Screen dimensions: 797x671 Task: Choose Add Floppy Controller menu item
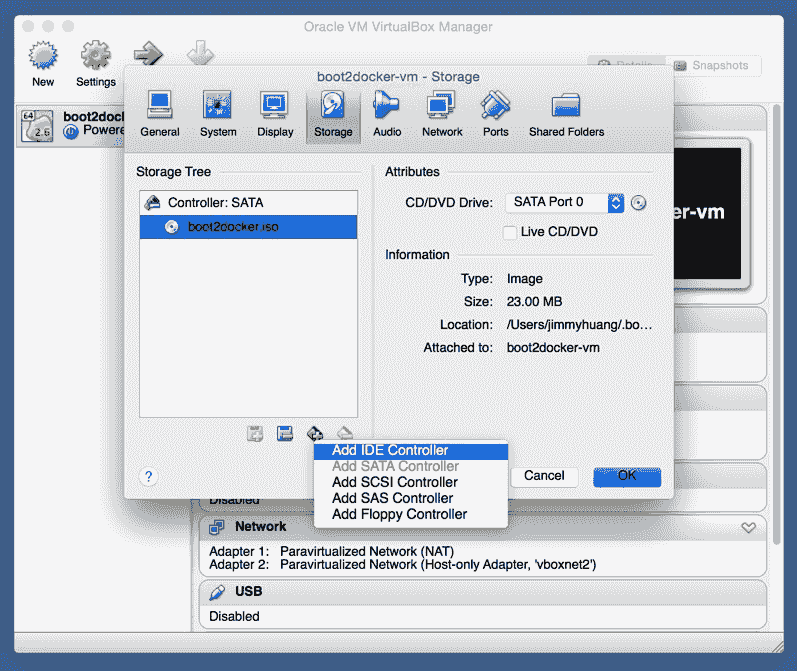click(411, 514)
